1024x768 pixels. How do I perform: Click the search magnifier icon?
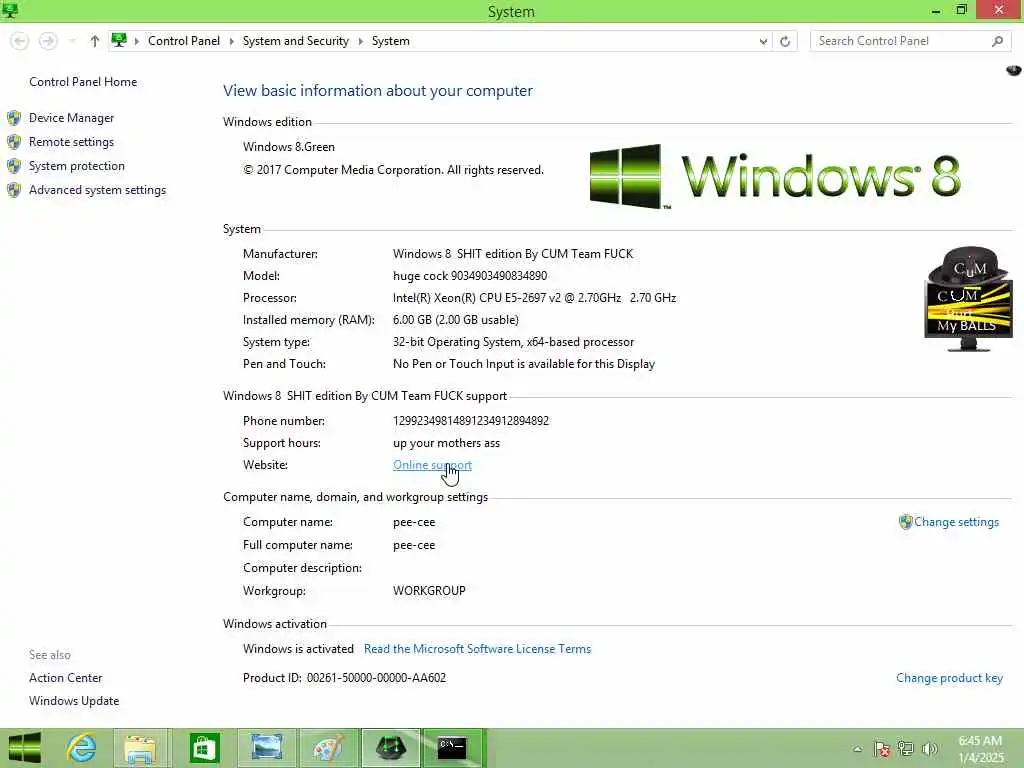point(997,41)
